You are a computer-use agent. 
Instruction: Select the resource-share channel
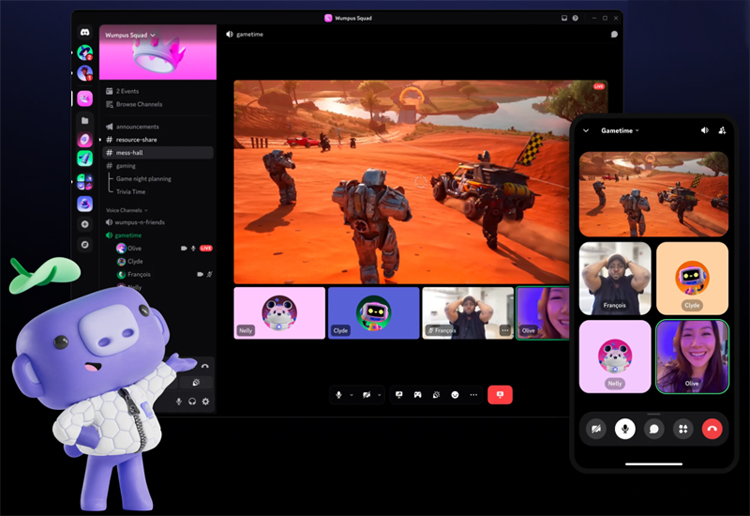coord(136,140)
